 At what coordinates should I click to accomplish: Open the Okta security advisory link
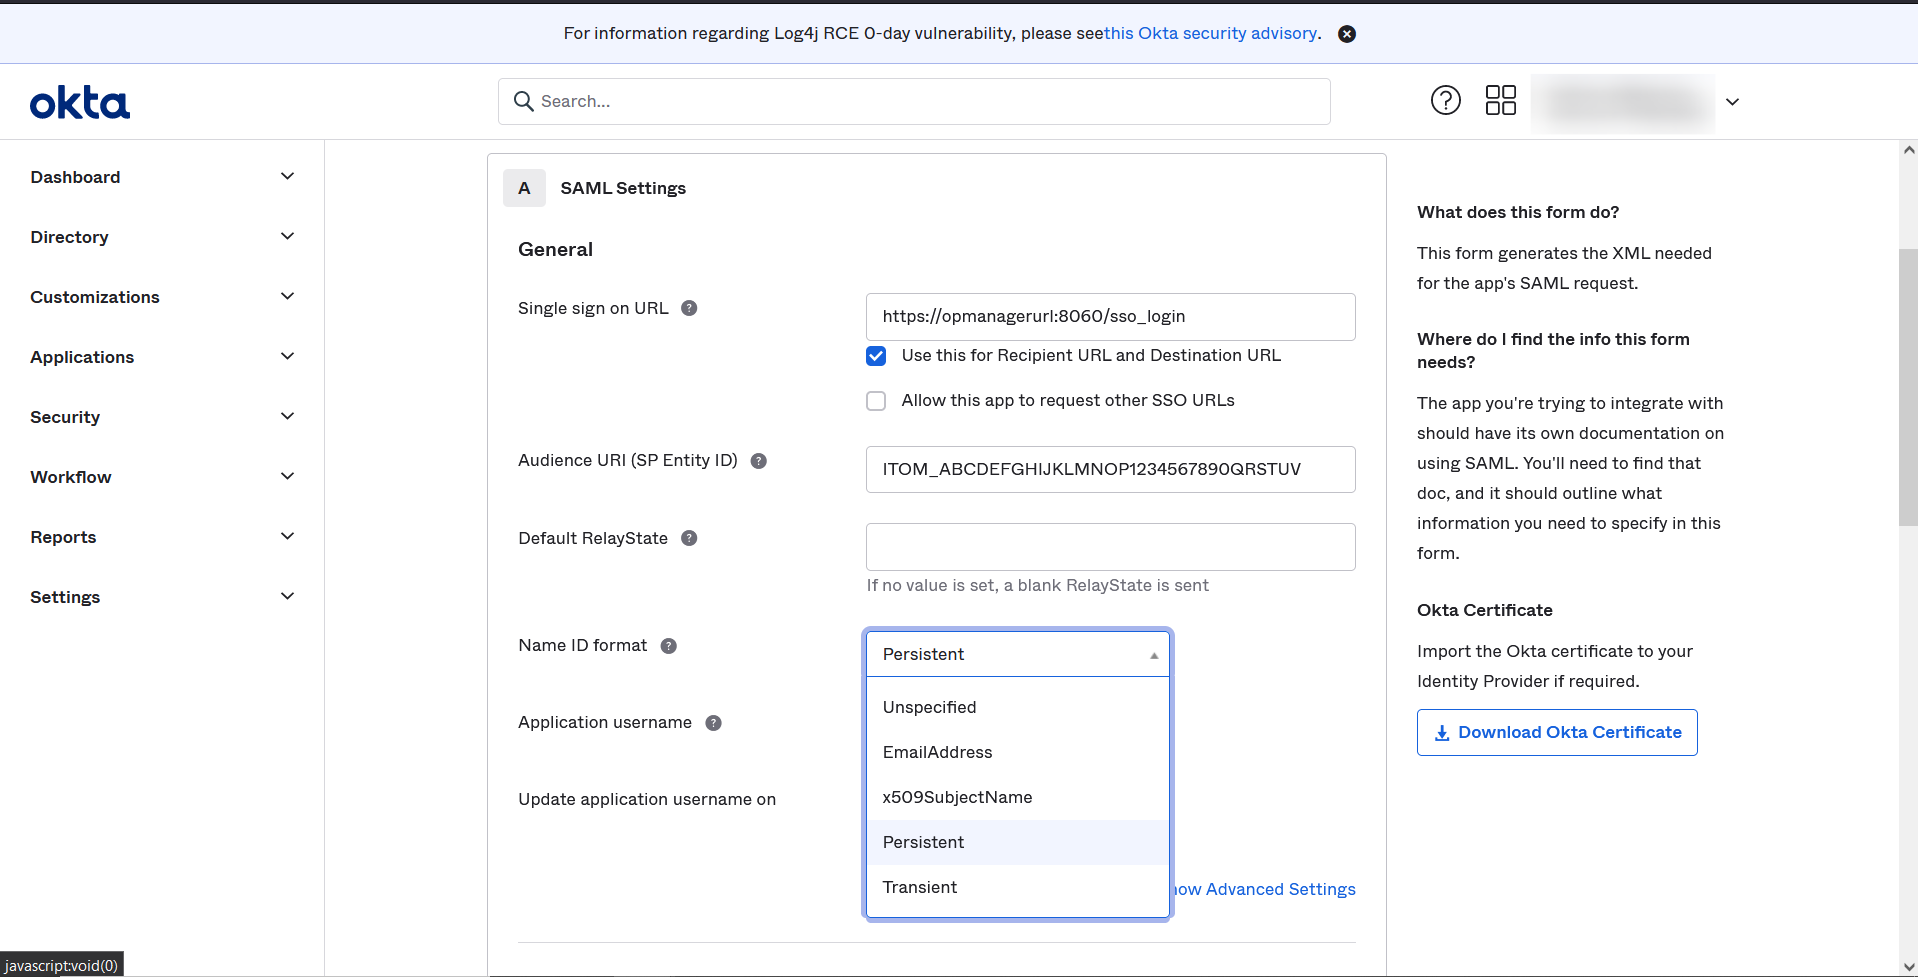pos(1212,34)
